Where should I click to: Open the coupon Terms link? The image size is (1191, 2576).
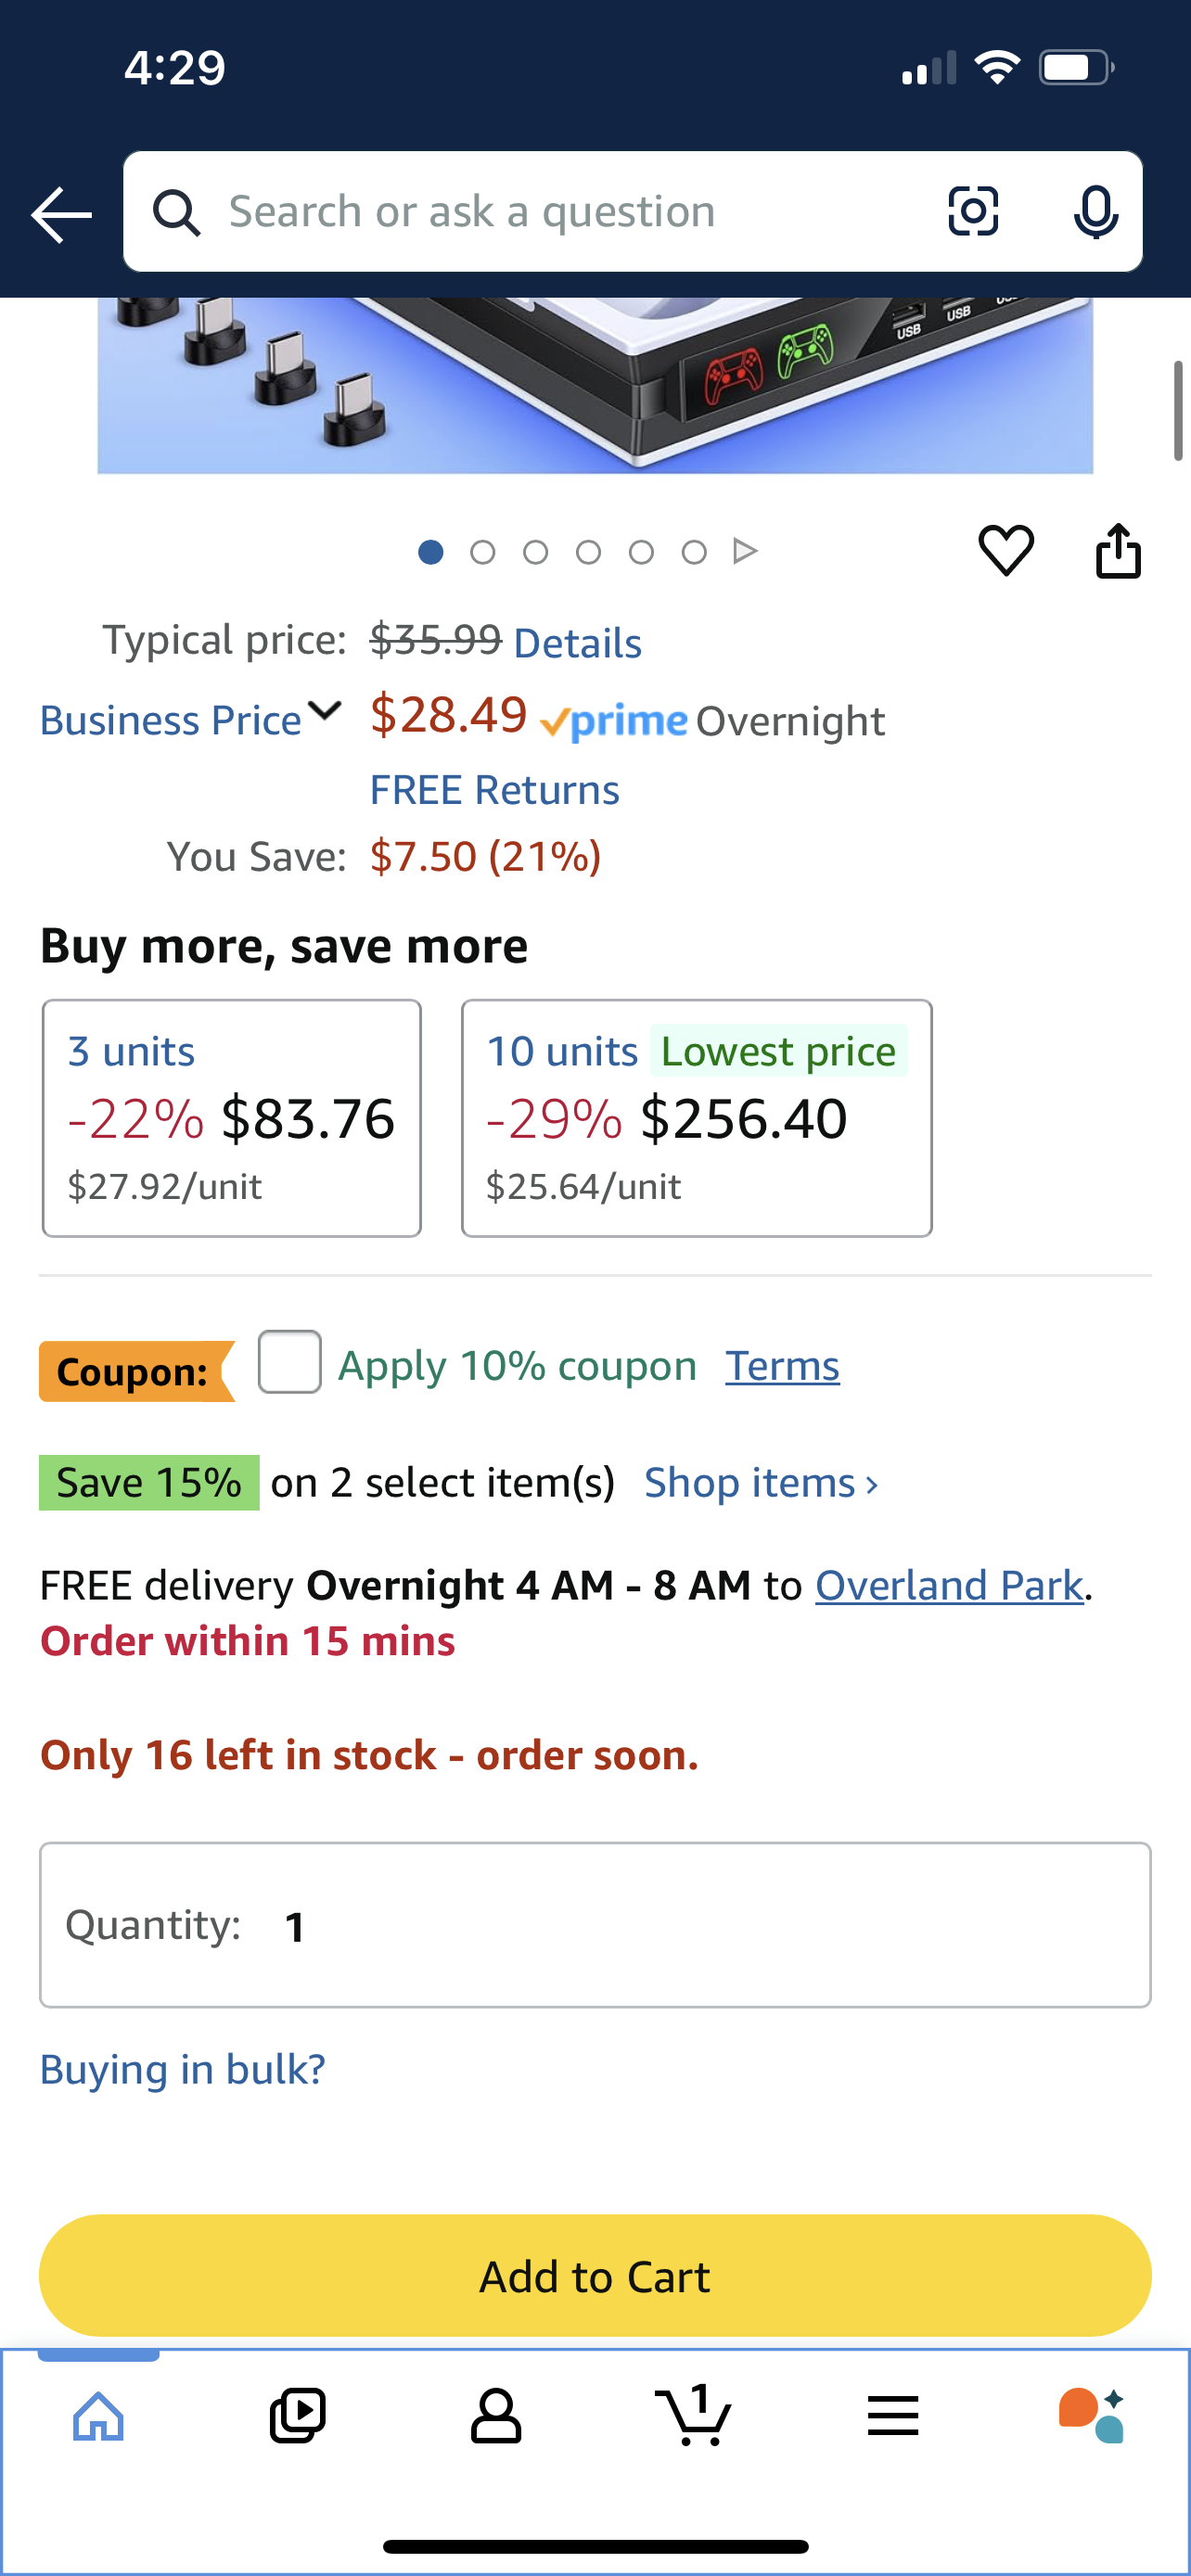coord(782,1366)
